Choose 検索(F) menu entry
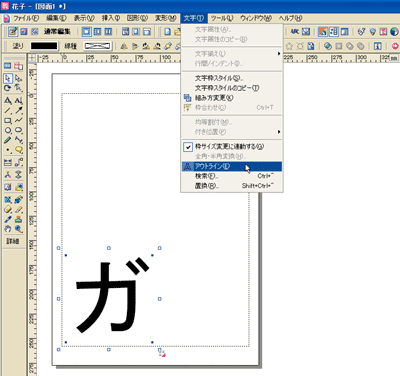 [x=232, y=176]
